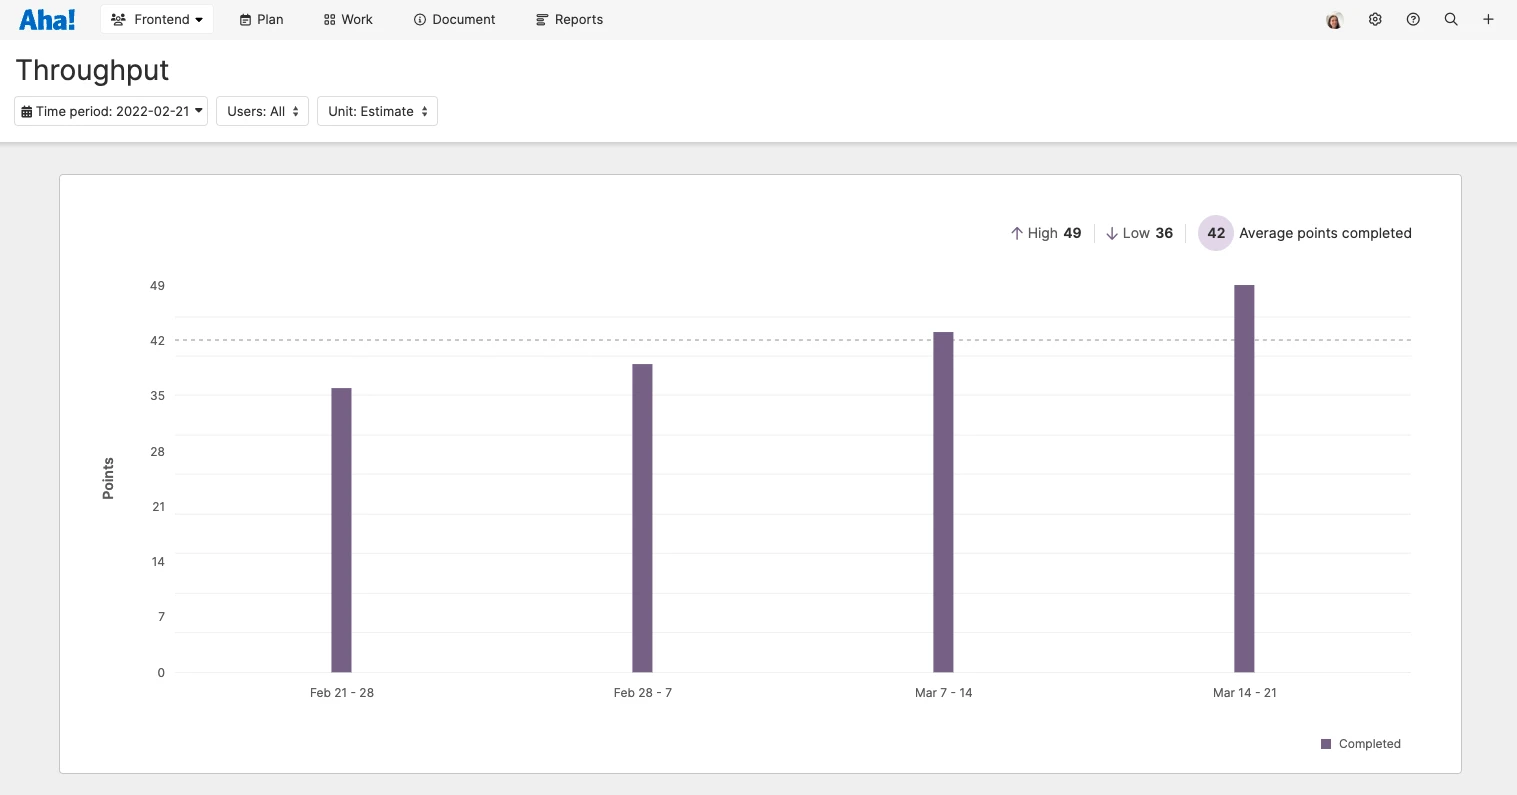Click the Low 36 indicator
Screen dimensions: 1517x795
coord(1139,233)
